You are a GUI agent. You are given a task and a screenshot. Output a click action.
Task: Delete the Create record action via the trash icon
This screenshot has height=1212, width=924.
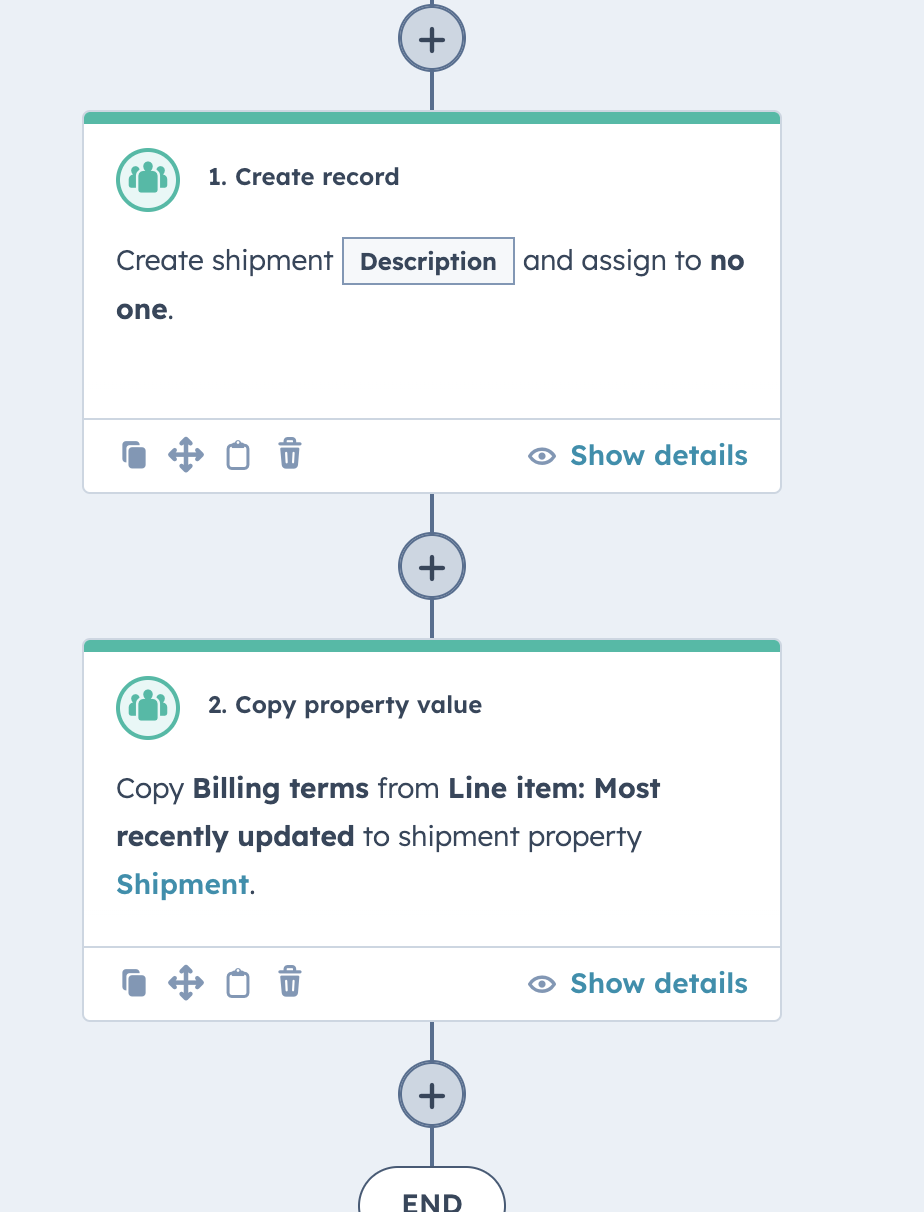coord(289,453)
